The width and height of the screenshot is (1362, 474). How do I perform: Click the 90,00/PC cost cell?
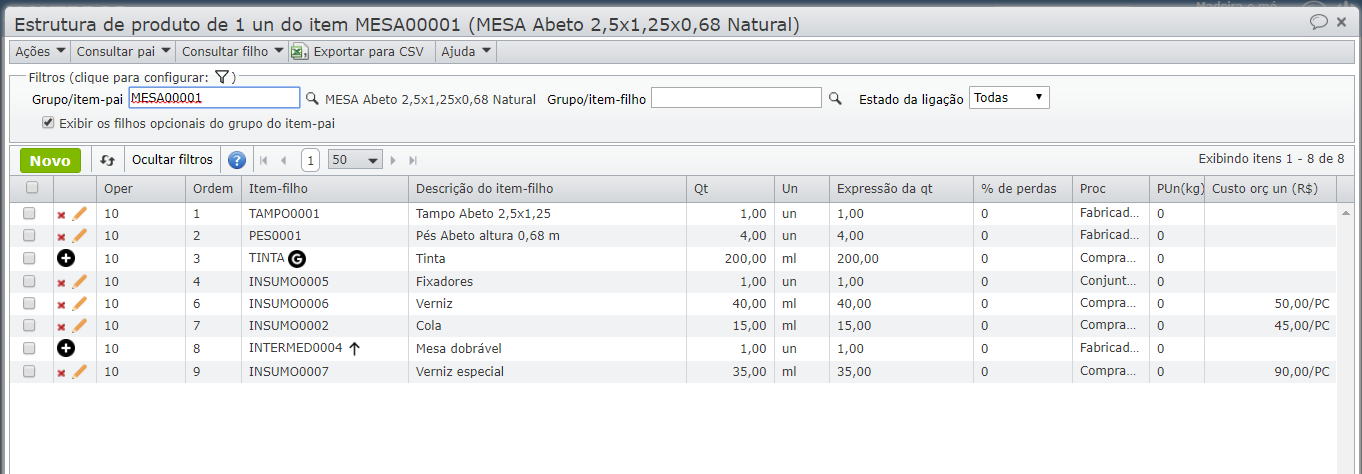(1270, 372)
